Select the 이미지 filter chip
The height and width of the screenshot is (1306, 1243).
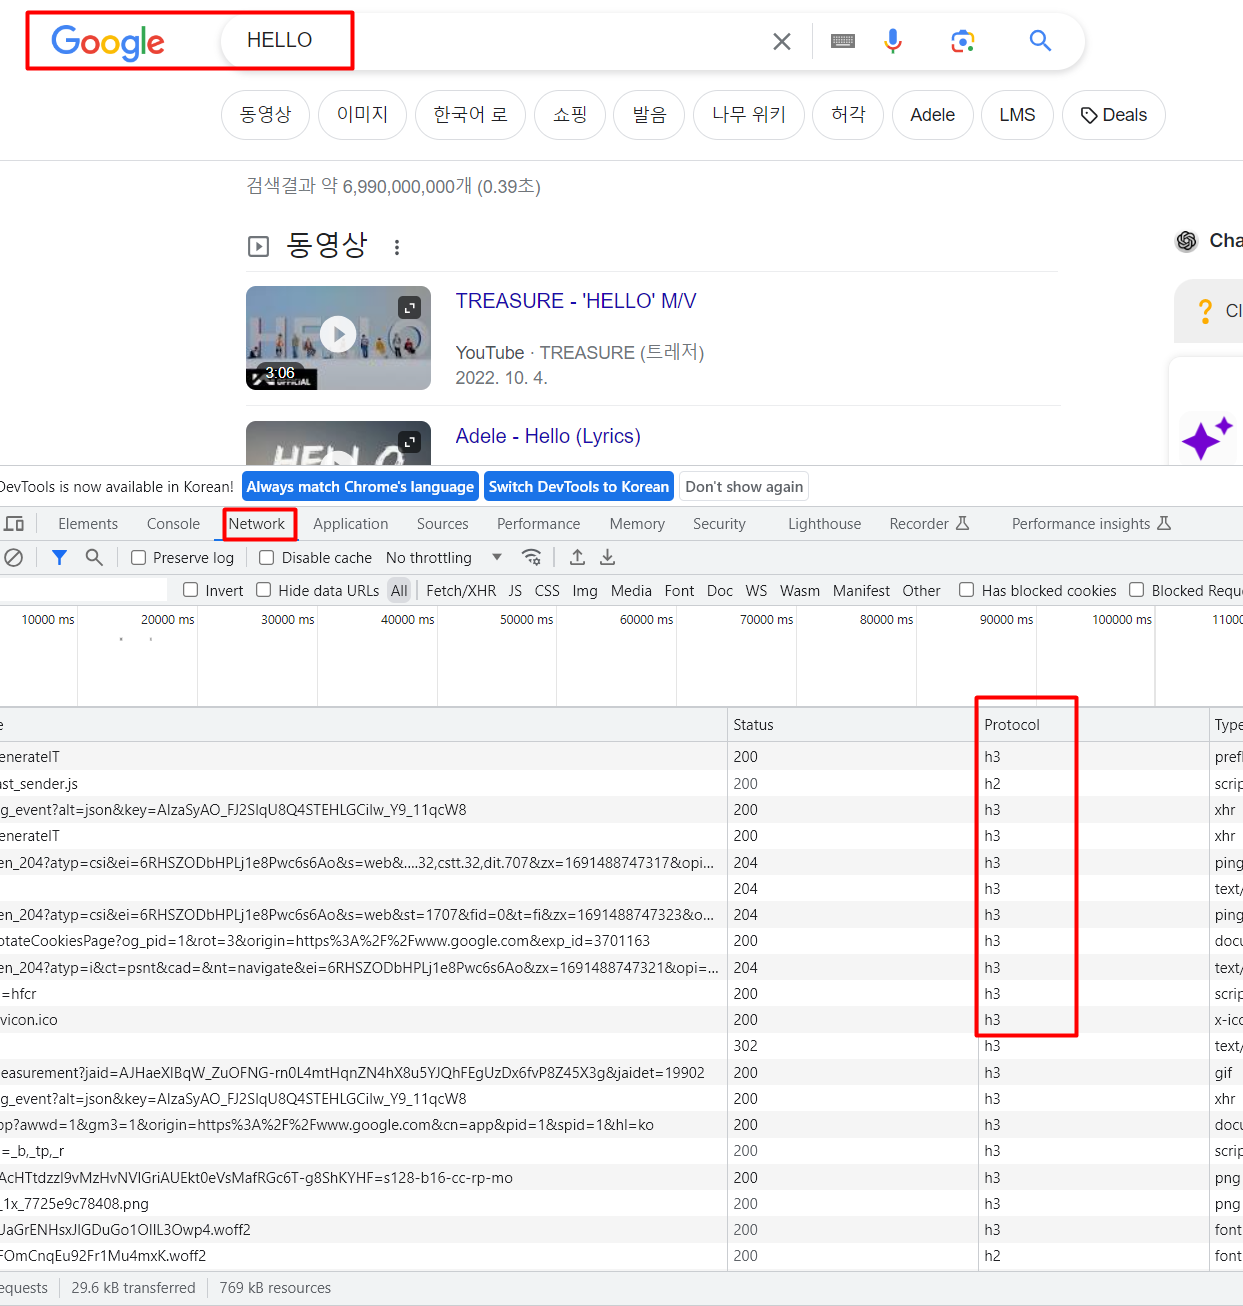pyautogui.click(x=362, y=115)
